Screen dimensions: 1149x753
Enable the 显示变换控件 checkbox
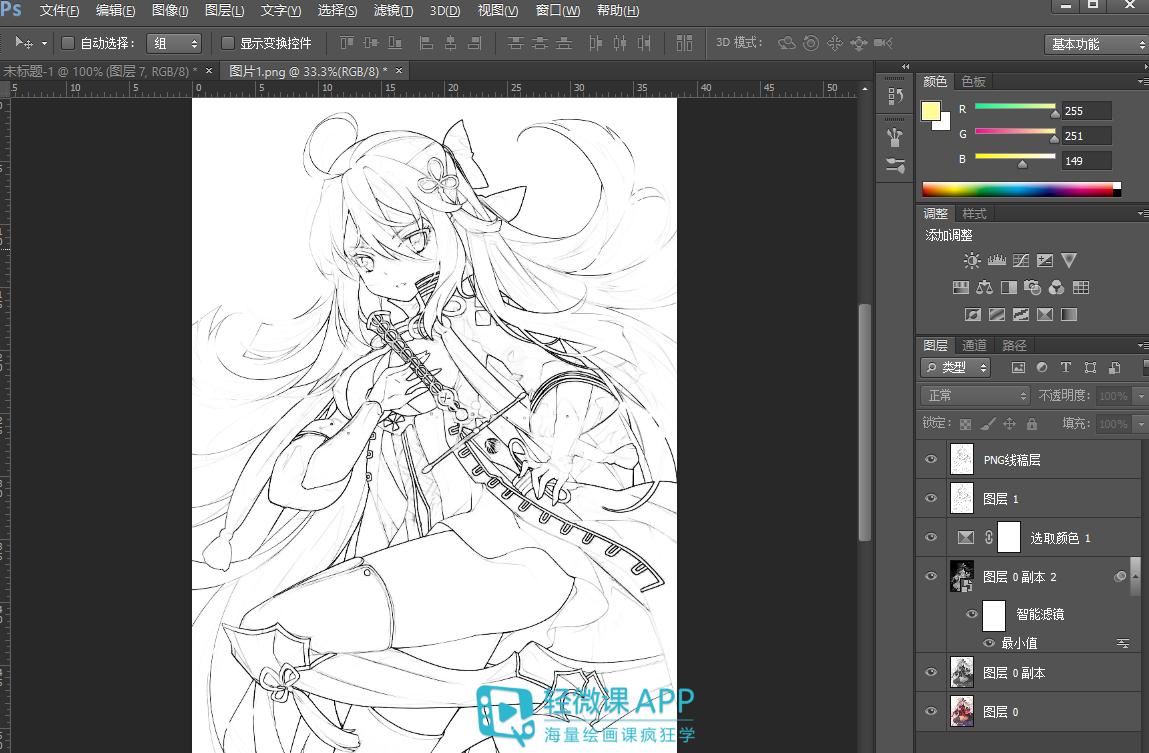pos(228,43)
